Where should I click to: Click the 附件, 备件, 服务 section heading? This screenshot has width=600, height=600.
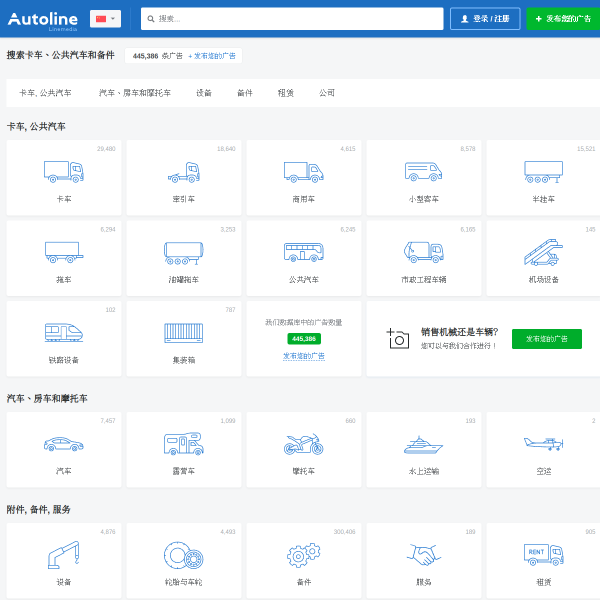(x=38, y=509)
